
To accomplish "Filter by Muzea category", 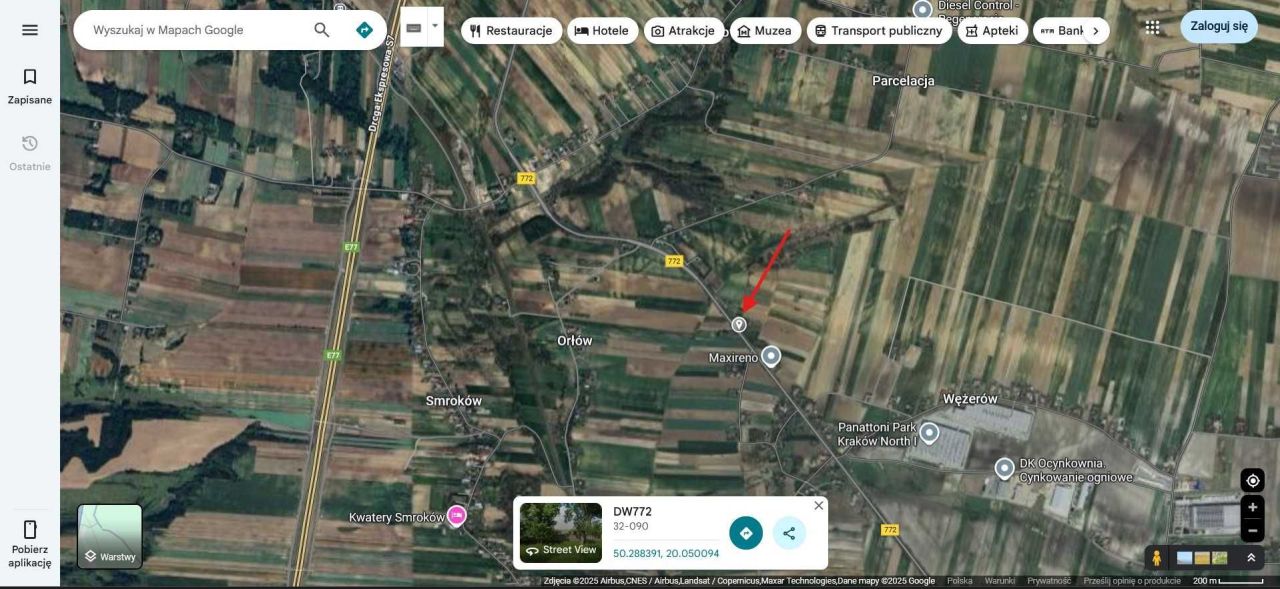I will click(x=765, y=31).
